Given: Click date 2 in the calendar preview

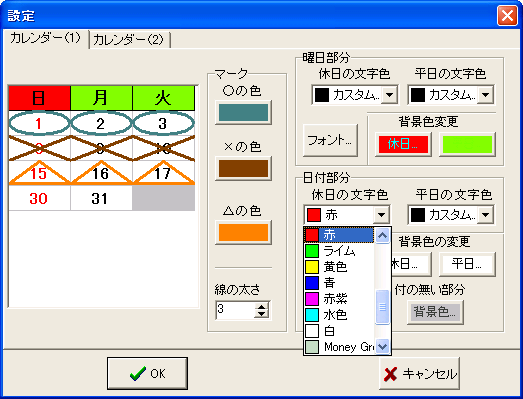Looking at the screenshot, I should click(x=101, y=123).
